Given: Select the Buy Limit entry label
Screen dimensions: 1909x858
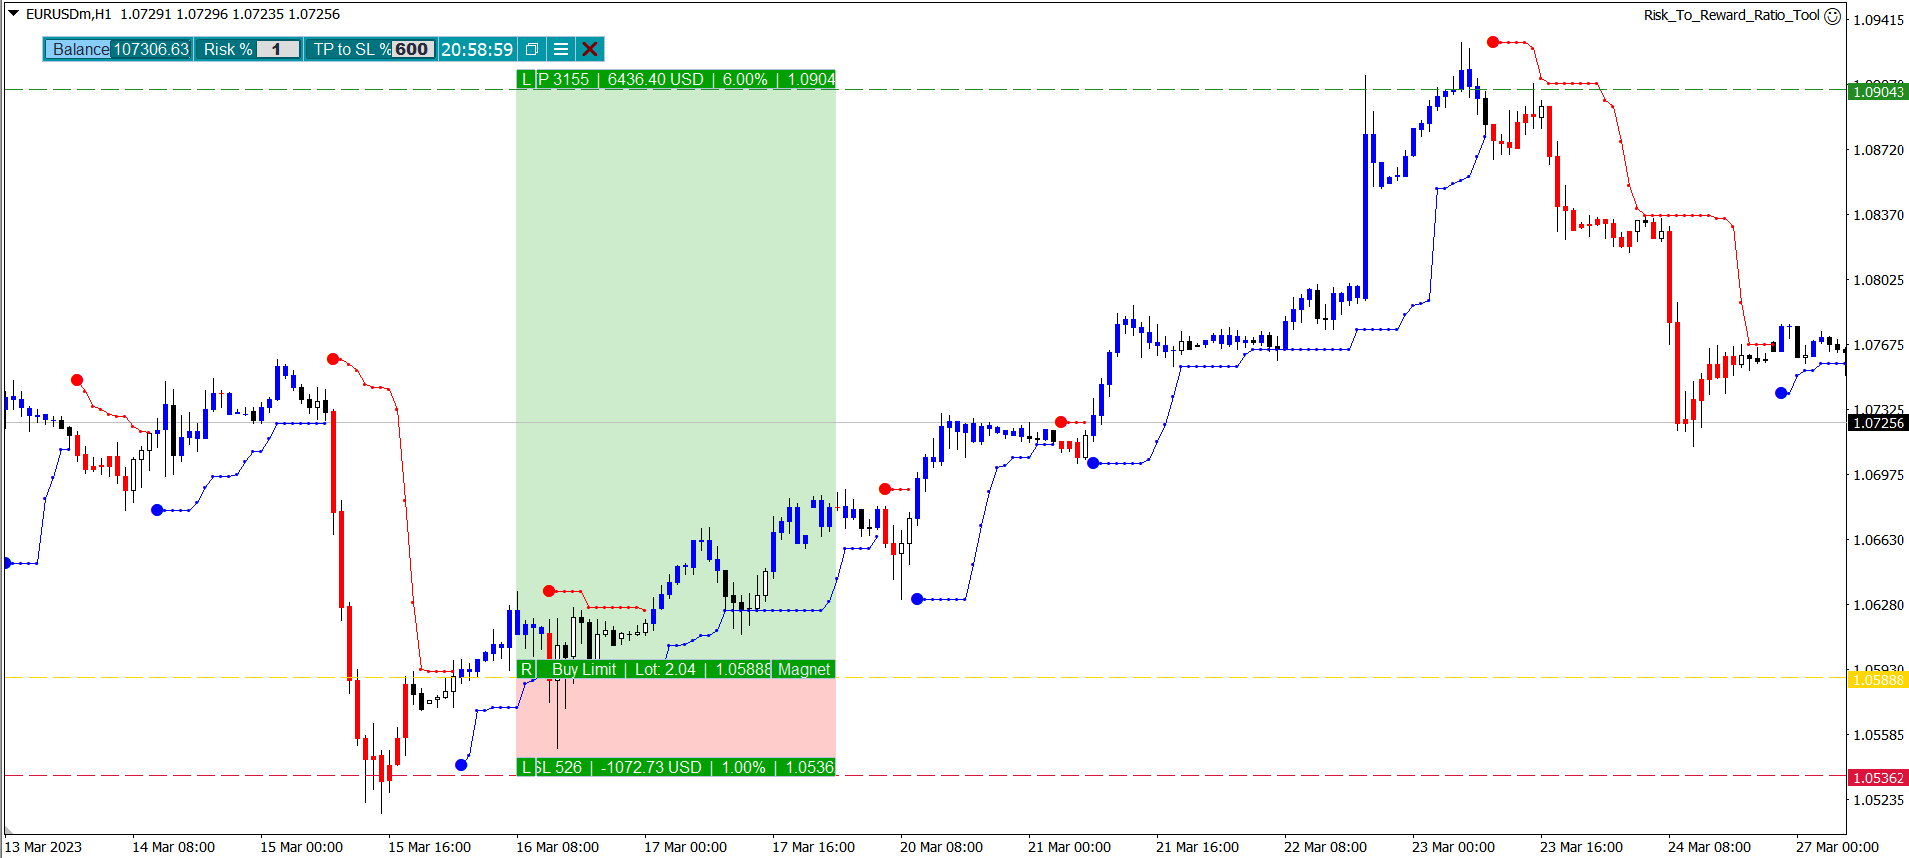Looking at the screenshot, I should pos(654,669).
